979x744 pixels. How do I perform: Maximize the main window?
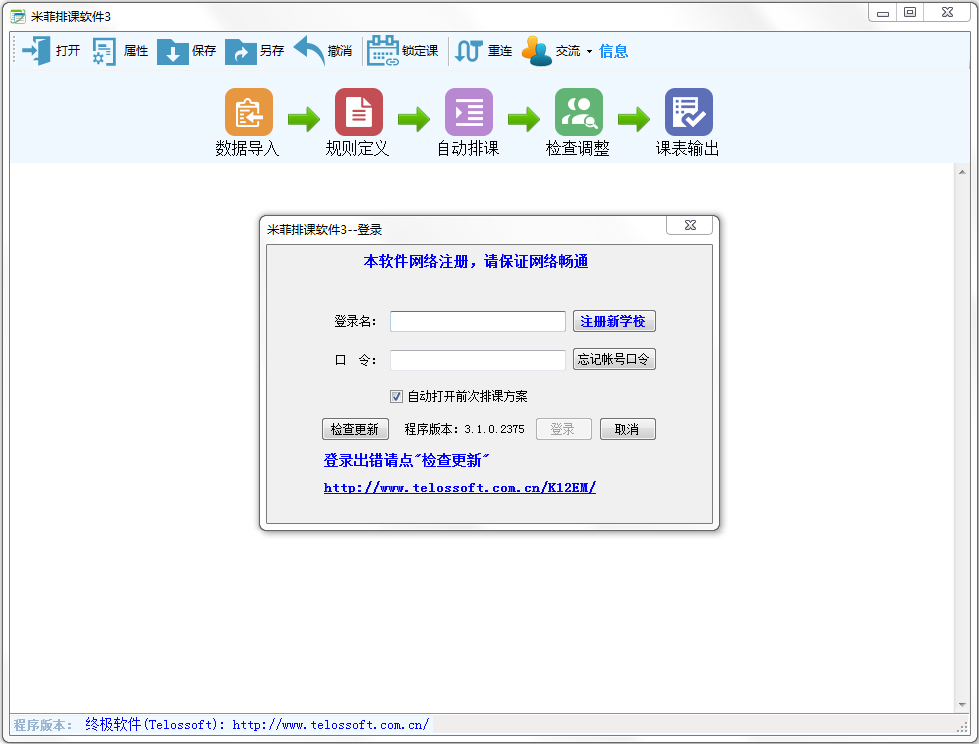[910, 12]
